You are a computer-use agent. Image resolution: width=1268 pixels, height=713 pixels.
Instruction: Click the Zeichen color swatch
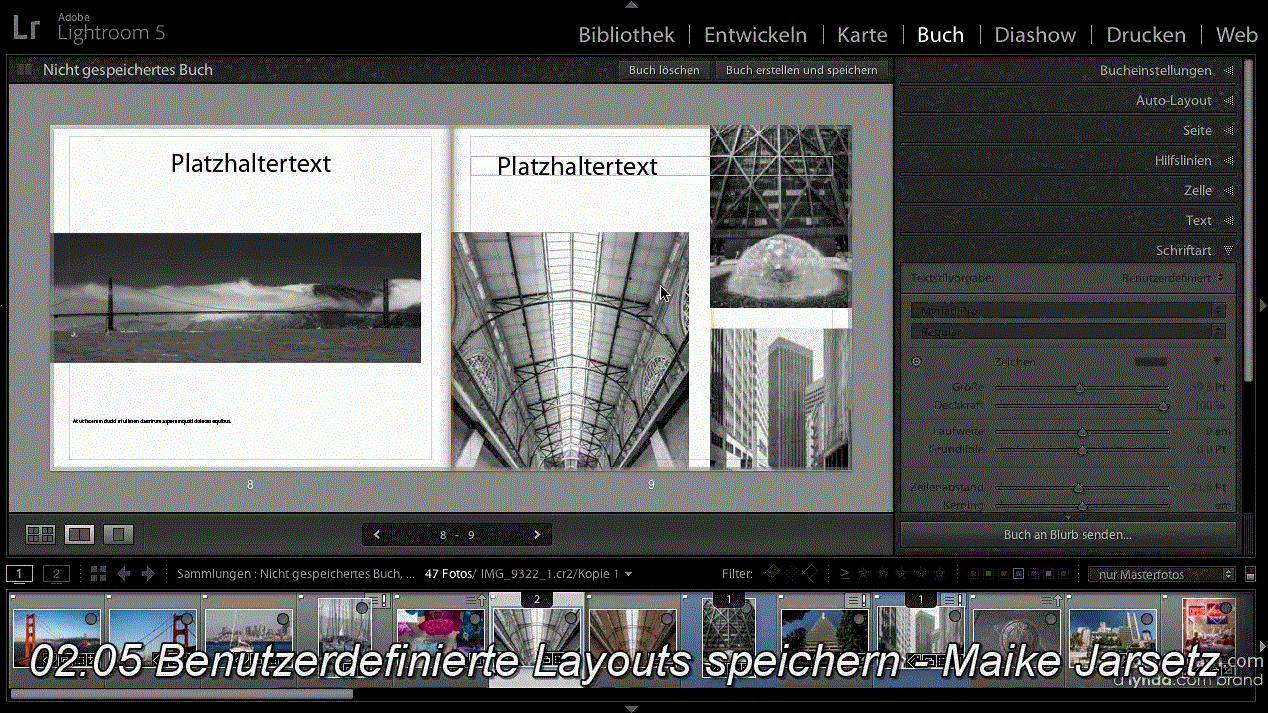tap(1151, 361)
